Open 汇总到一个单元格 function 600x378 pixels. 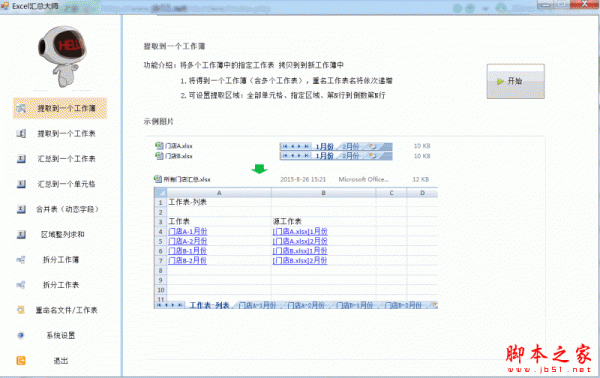click(60, 184)
